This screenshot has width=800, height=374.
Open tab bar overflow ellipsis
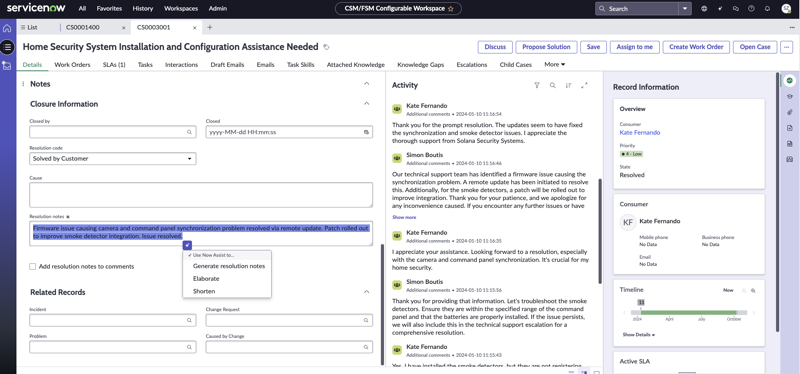coord(791,28)
